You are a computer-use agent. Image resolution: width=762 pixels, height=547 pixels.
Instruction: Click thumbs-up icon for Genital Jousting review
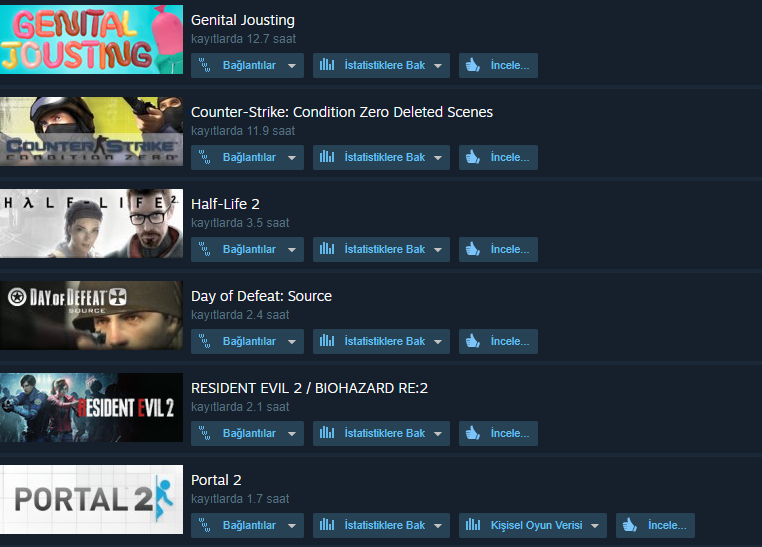(473, 65)
